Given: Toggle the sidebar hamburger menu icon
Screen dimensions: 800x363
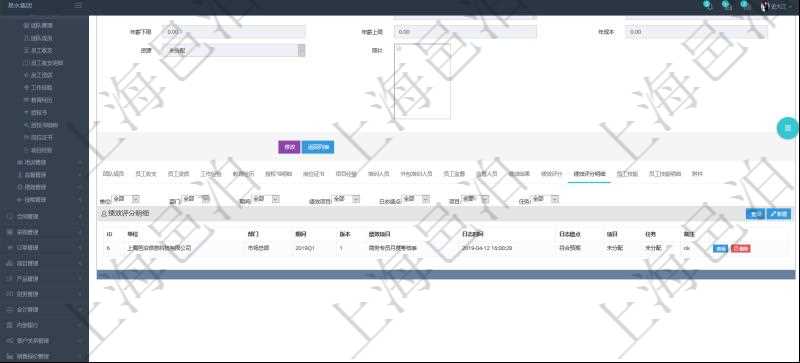Looking at the screenshot, I should [78, 6].
